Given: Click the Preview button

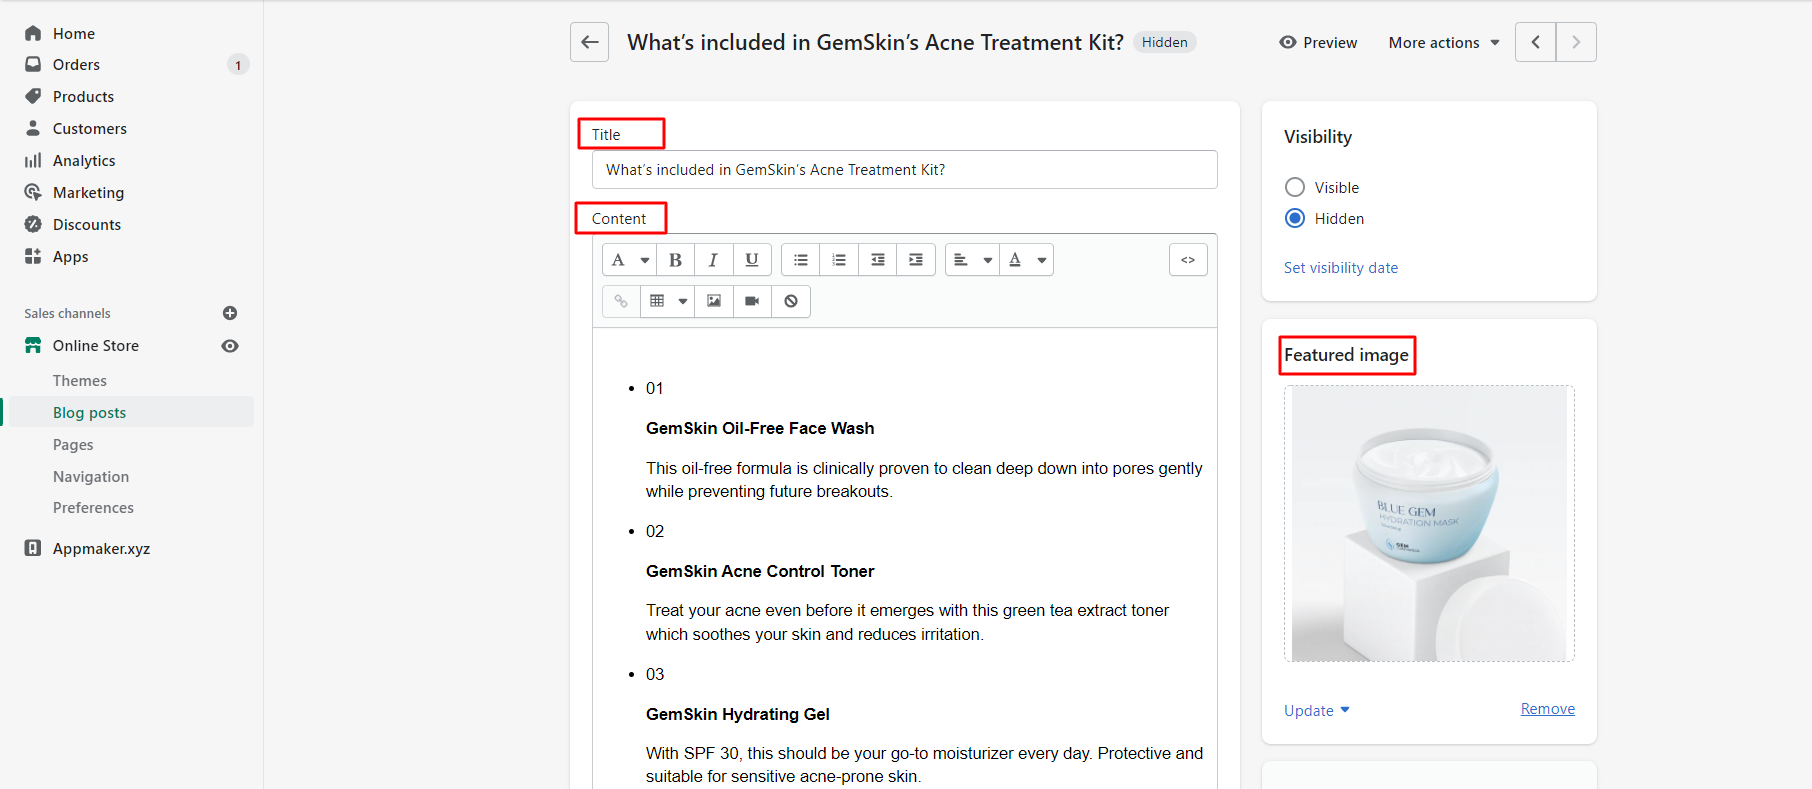Looking at the screenshot, I should [1318, 43].
